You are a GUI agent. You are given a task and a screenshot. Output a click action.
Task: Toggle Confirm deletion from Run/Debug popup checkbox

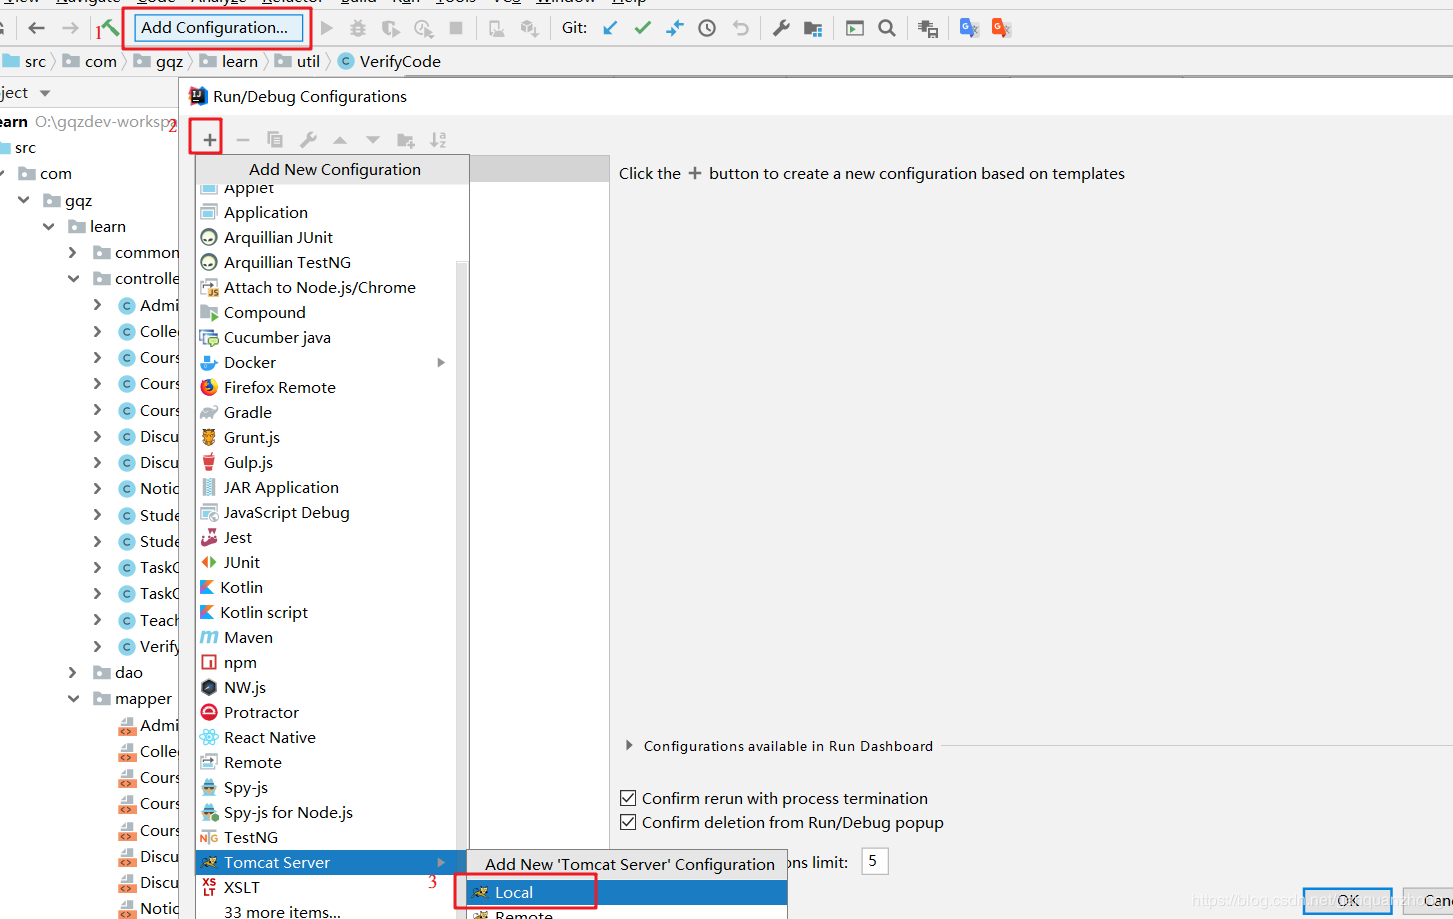628,822
